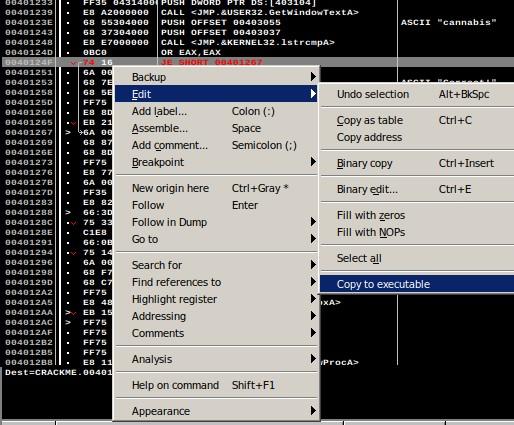Select Undo selection entry

tap(417, 94)
